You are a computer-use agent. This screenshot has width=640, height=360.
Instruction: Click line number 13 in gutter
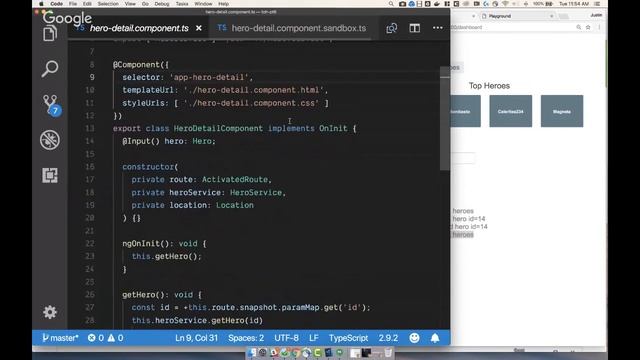[90, 128]
